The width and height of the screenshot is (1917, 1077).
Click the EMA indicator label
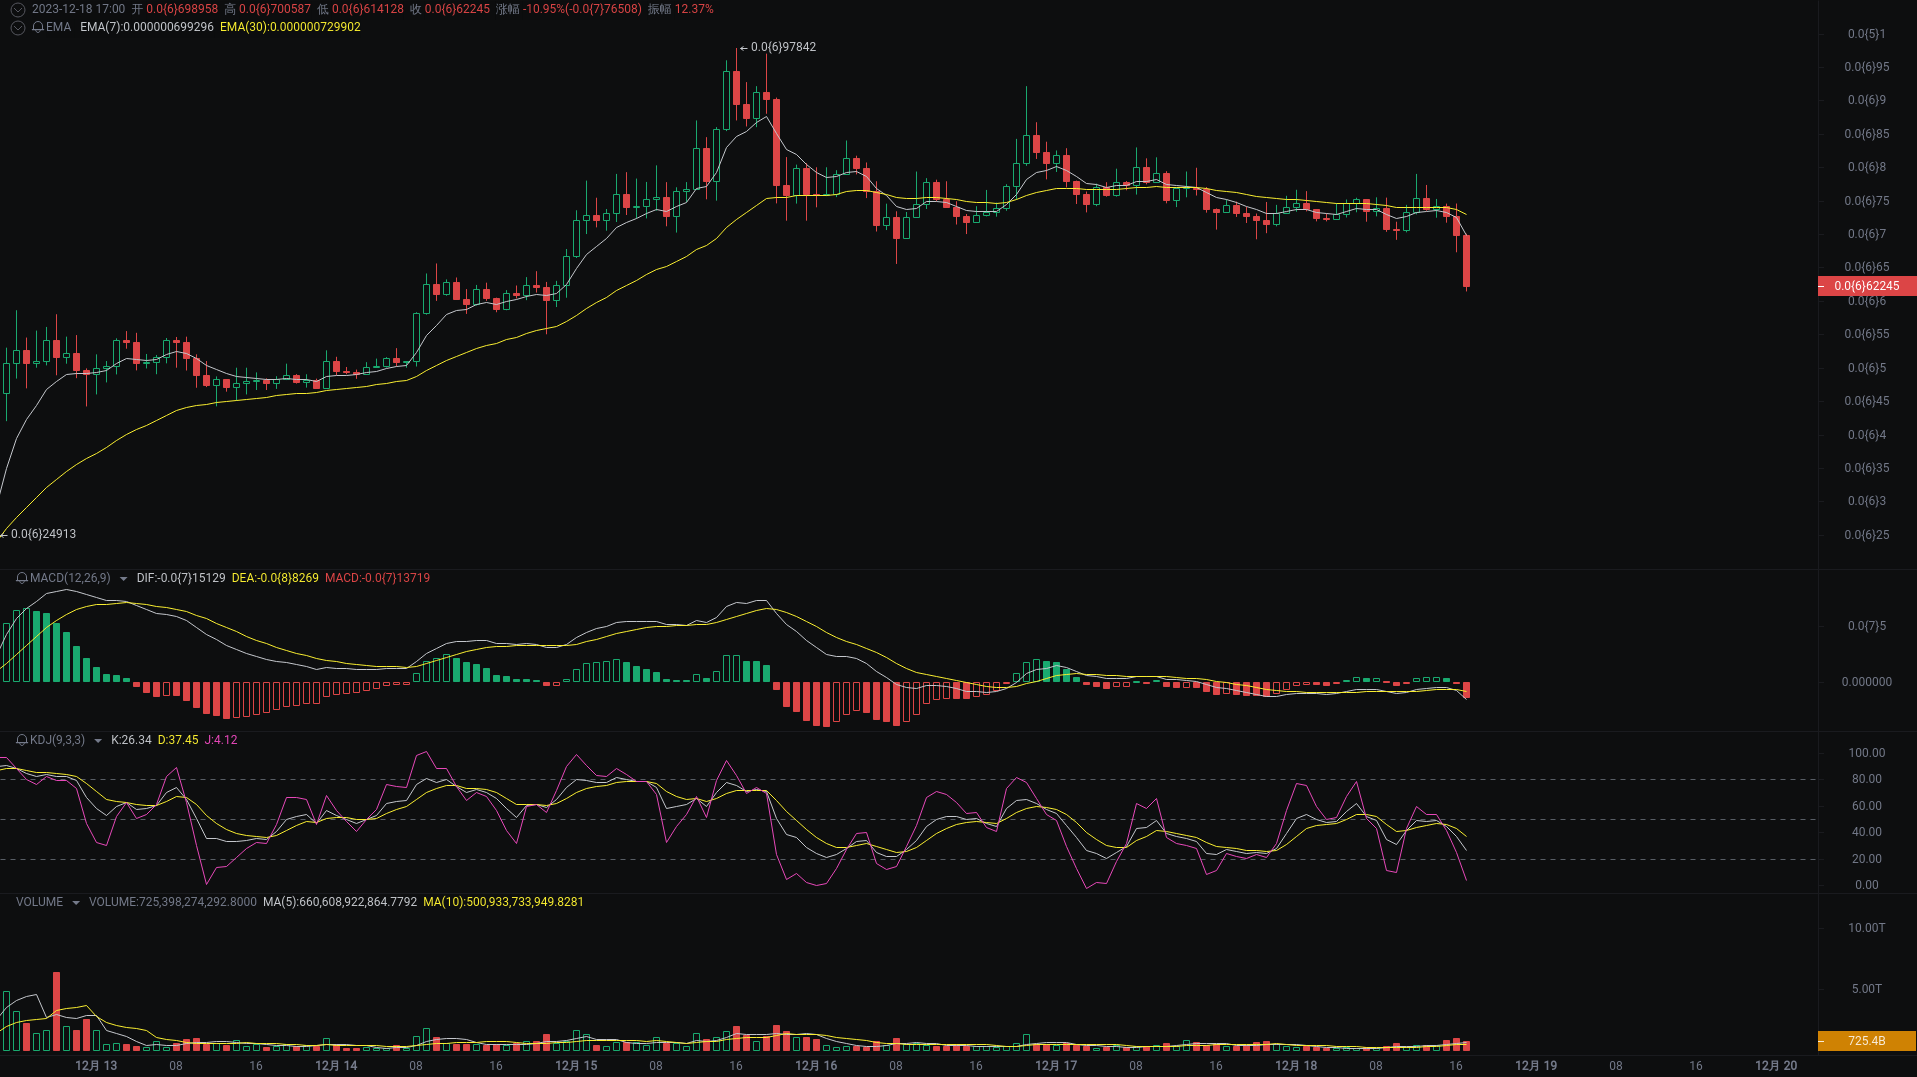pos(59,27)
